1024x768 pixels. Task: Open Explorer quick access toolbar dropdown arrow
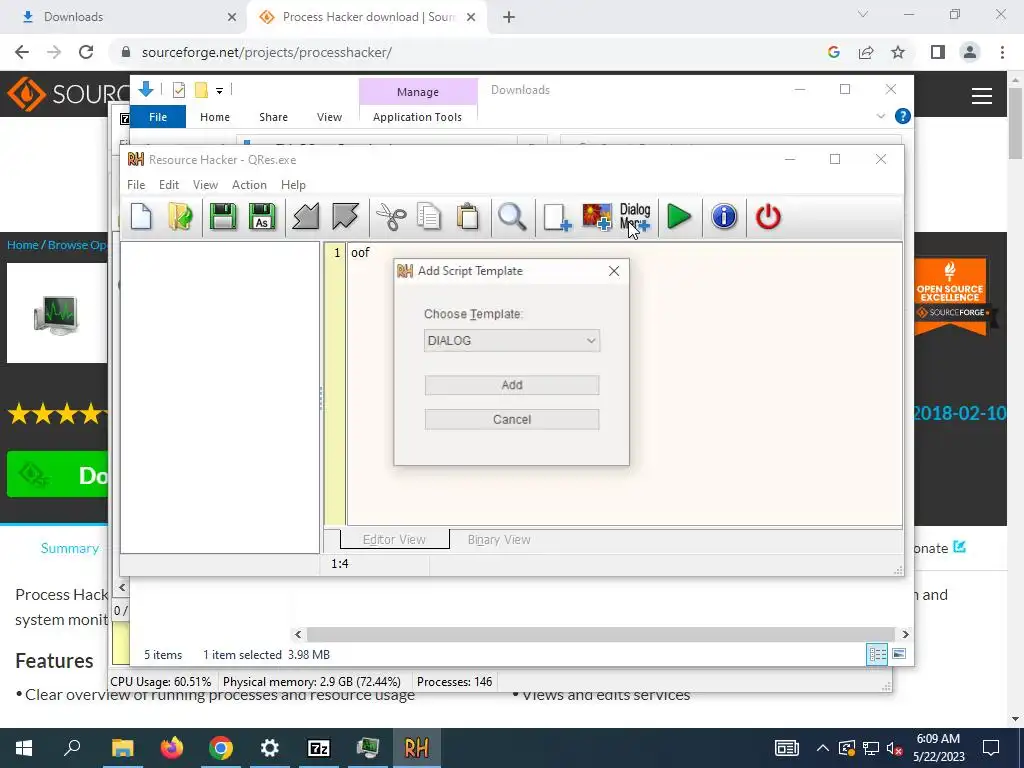(219, 91)
